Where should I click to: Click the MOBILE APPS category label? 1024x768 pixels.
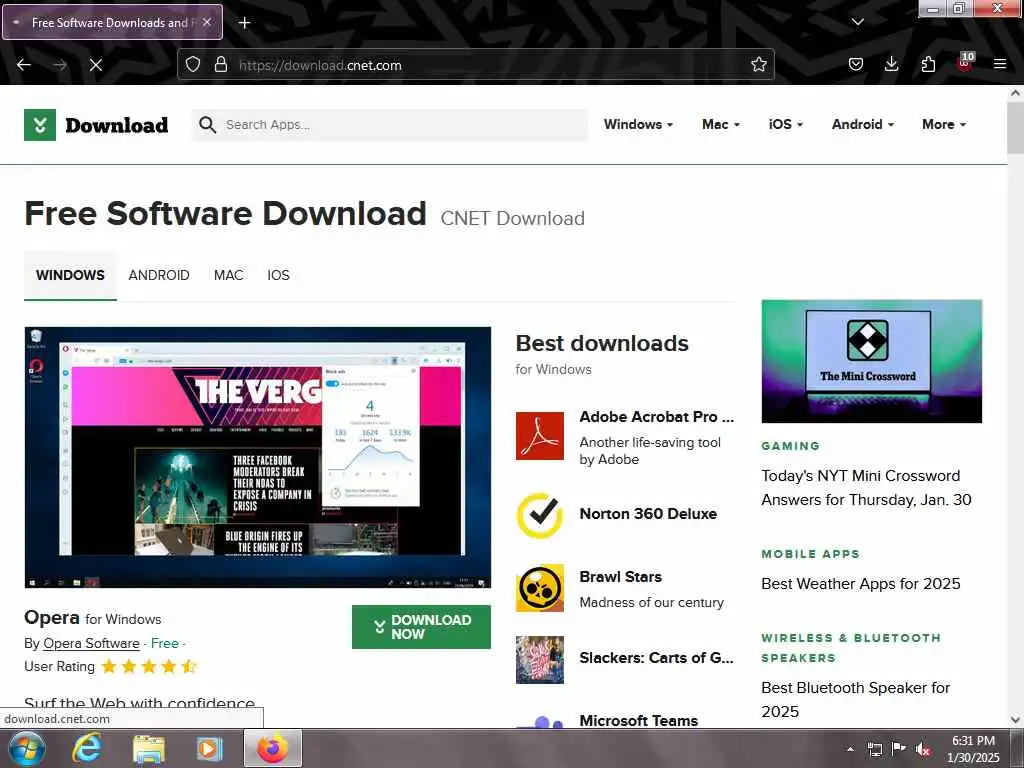coord(810,554)
